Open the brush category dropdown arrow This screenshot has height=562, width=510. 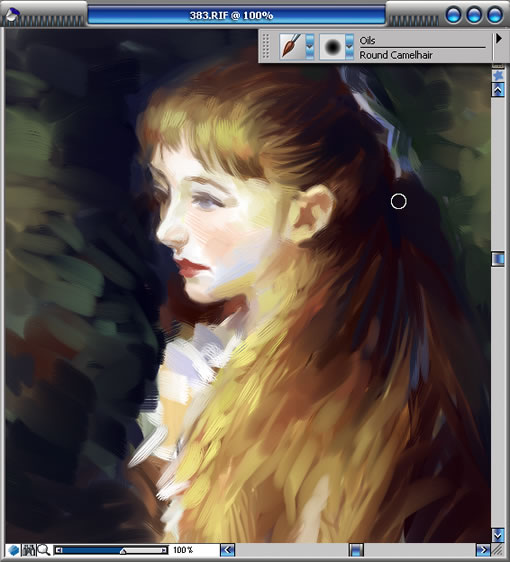310,47
